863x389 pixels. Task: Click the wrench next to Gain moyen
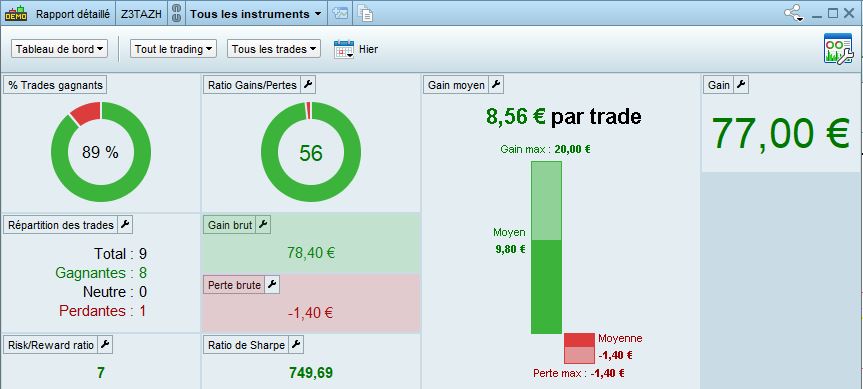coord(496,85)
